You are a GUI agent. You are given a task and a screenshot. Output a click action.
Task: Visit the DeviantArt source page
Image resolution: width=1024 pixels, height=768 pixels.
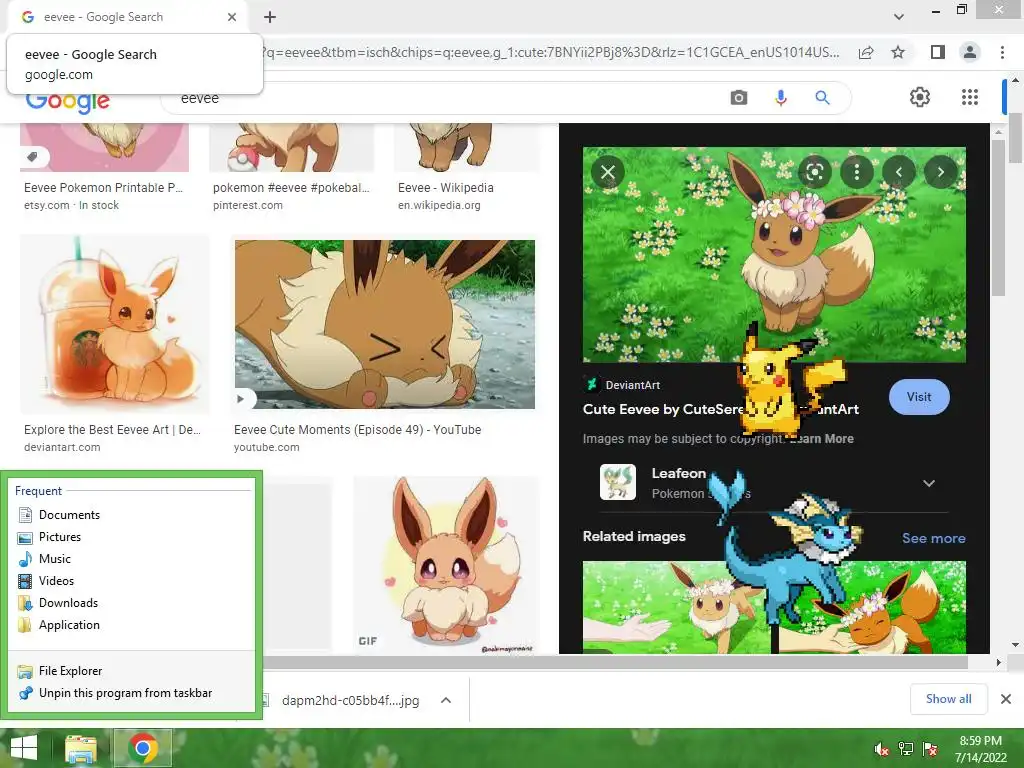(919, 396)
